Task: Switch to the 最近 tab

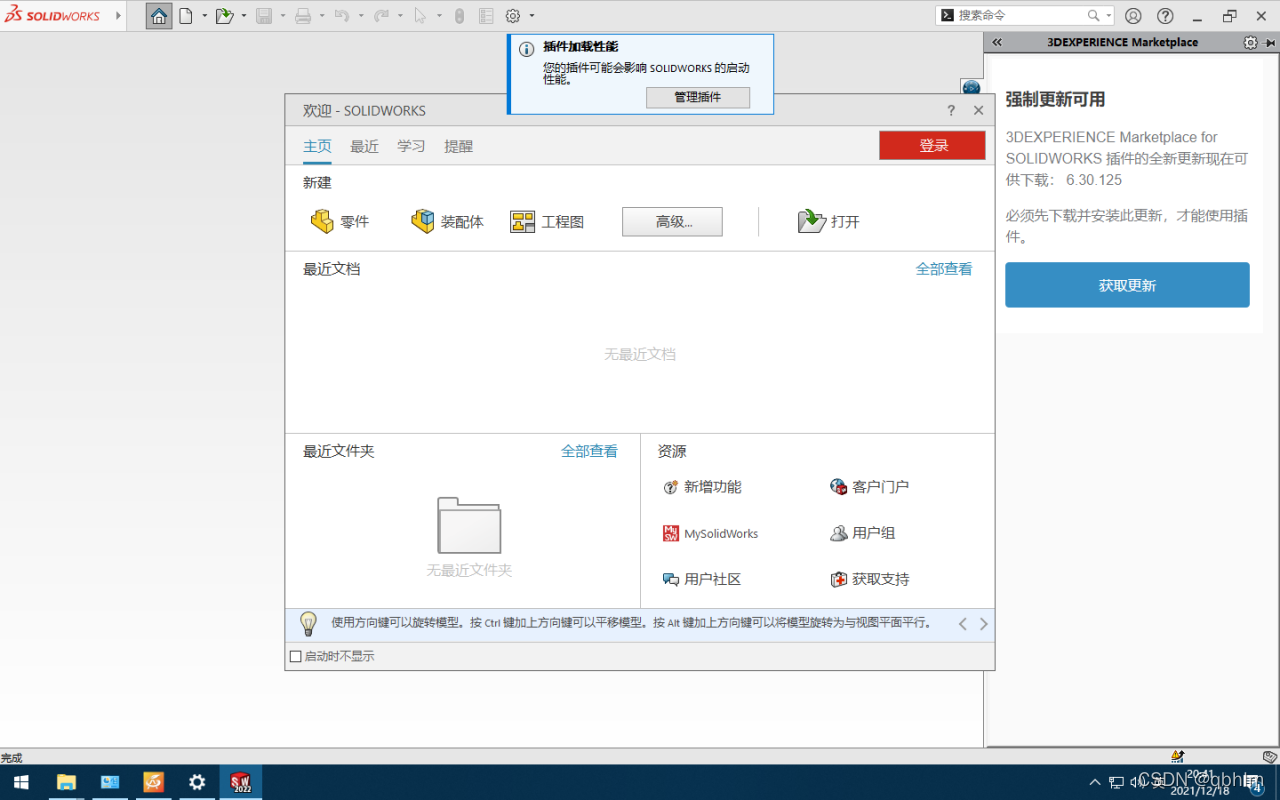Action: click(x=364, y=146)
